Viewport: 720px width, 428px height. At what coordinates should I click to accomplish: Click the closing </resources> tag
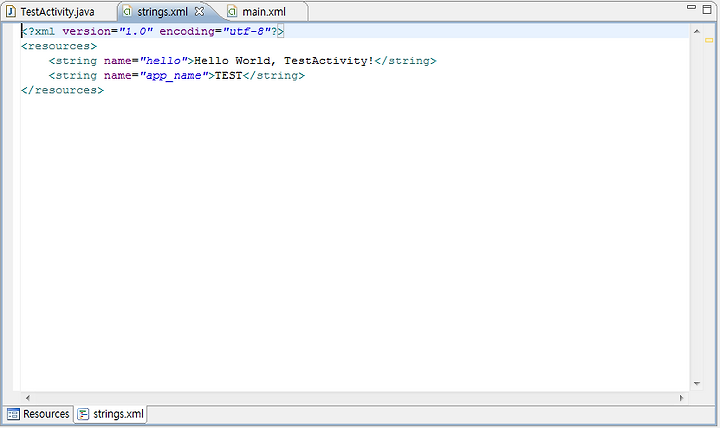(62, 90)
